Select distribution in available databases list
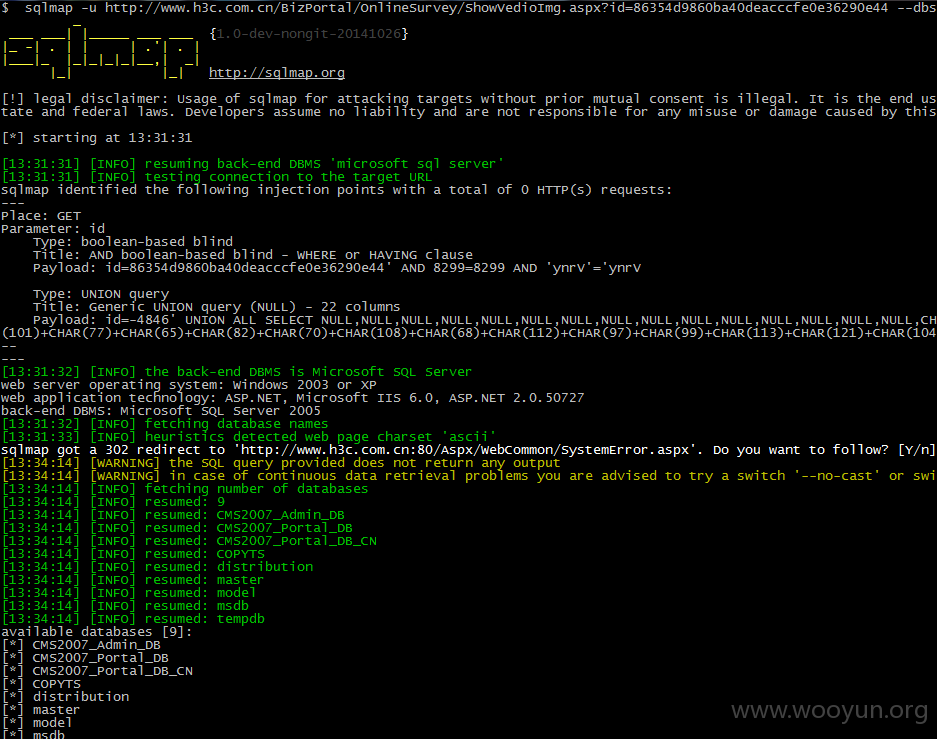 point(81,697)
